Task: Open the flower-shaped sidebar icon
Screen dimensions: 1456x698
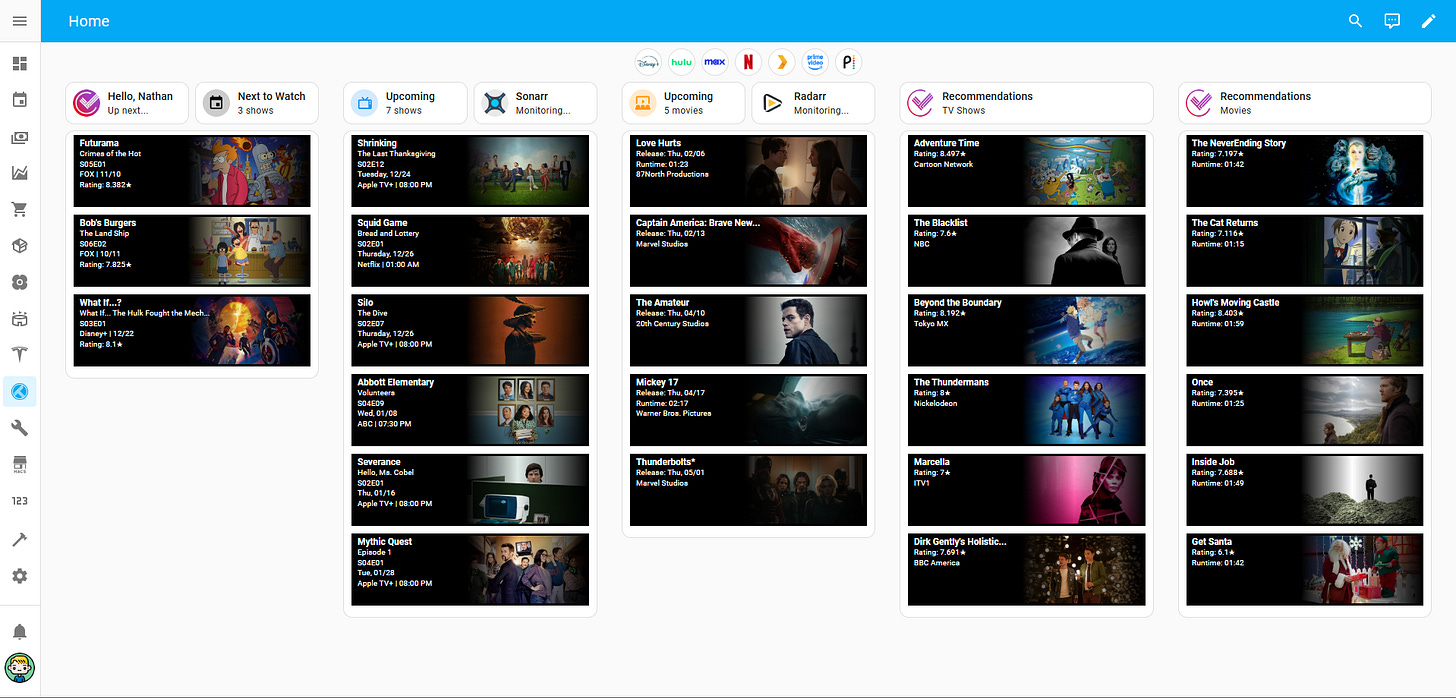Action: coord(20,283)
